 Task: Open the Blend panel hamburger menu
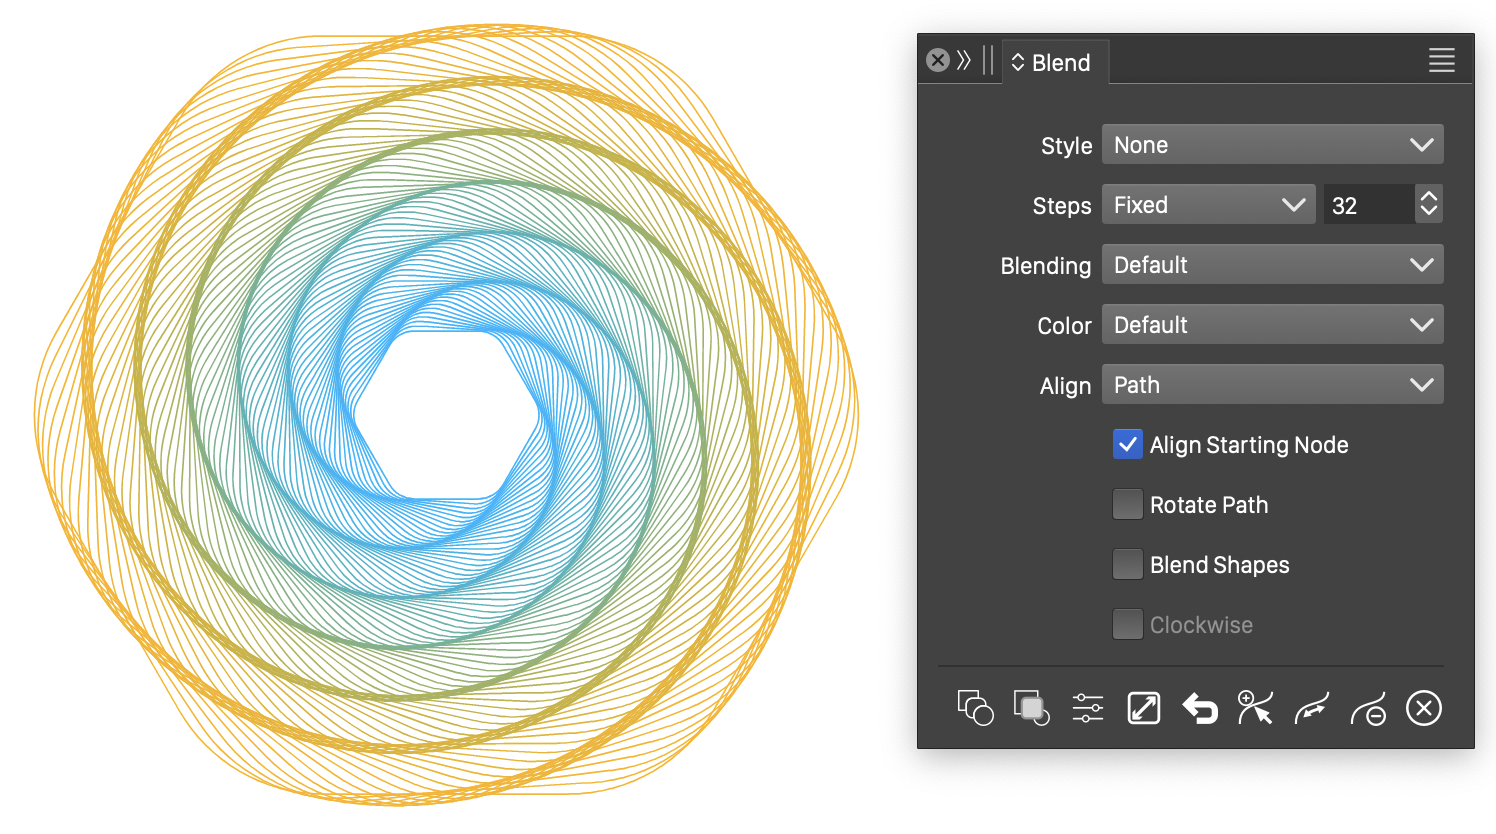1441,61
